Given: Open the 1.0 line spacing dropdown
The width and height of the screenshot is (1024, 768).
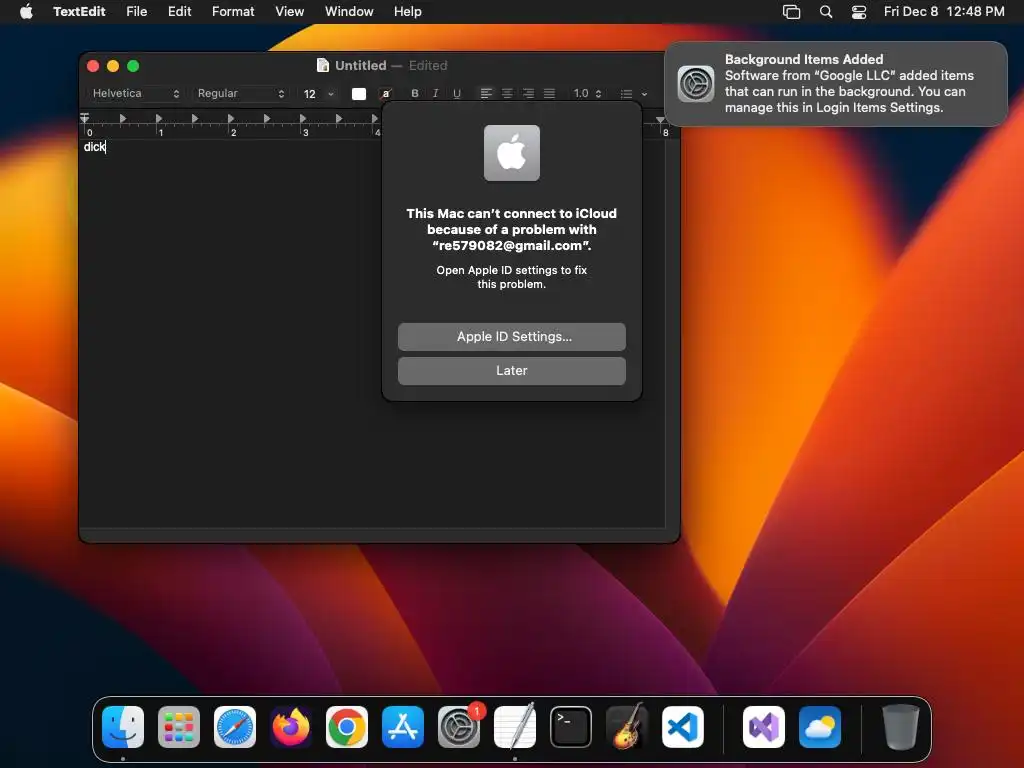Looking at the screenshot, I should click(587, 93).
